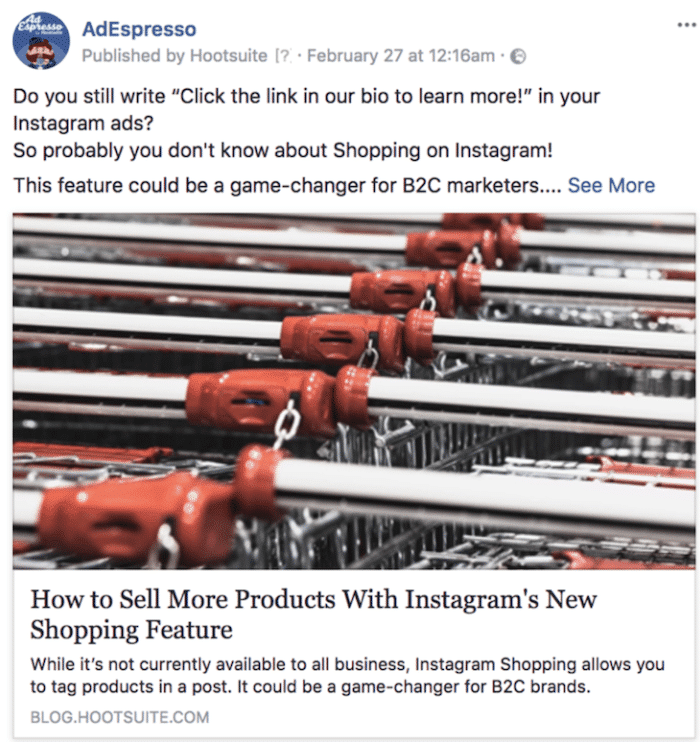Expand the post with See More
This screenshot has height=742, width=700.
coord(611,186)
